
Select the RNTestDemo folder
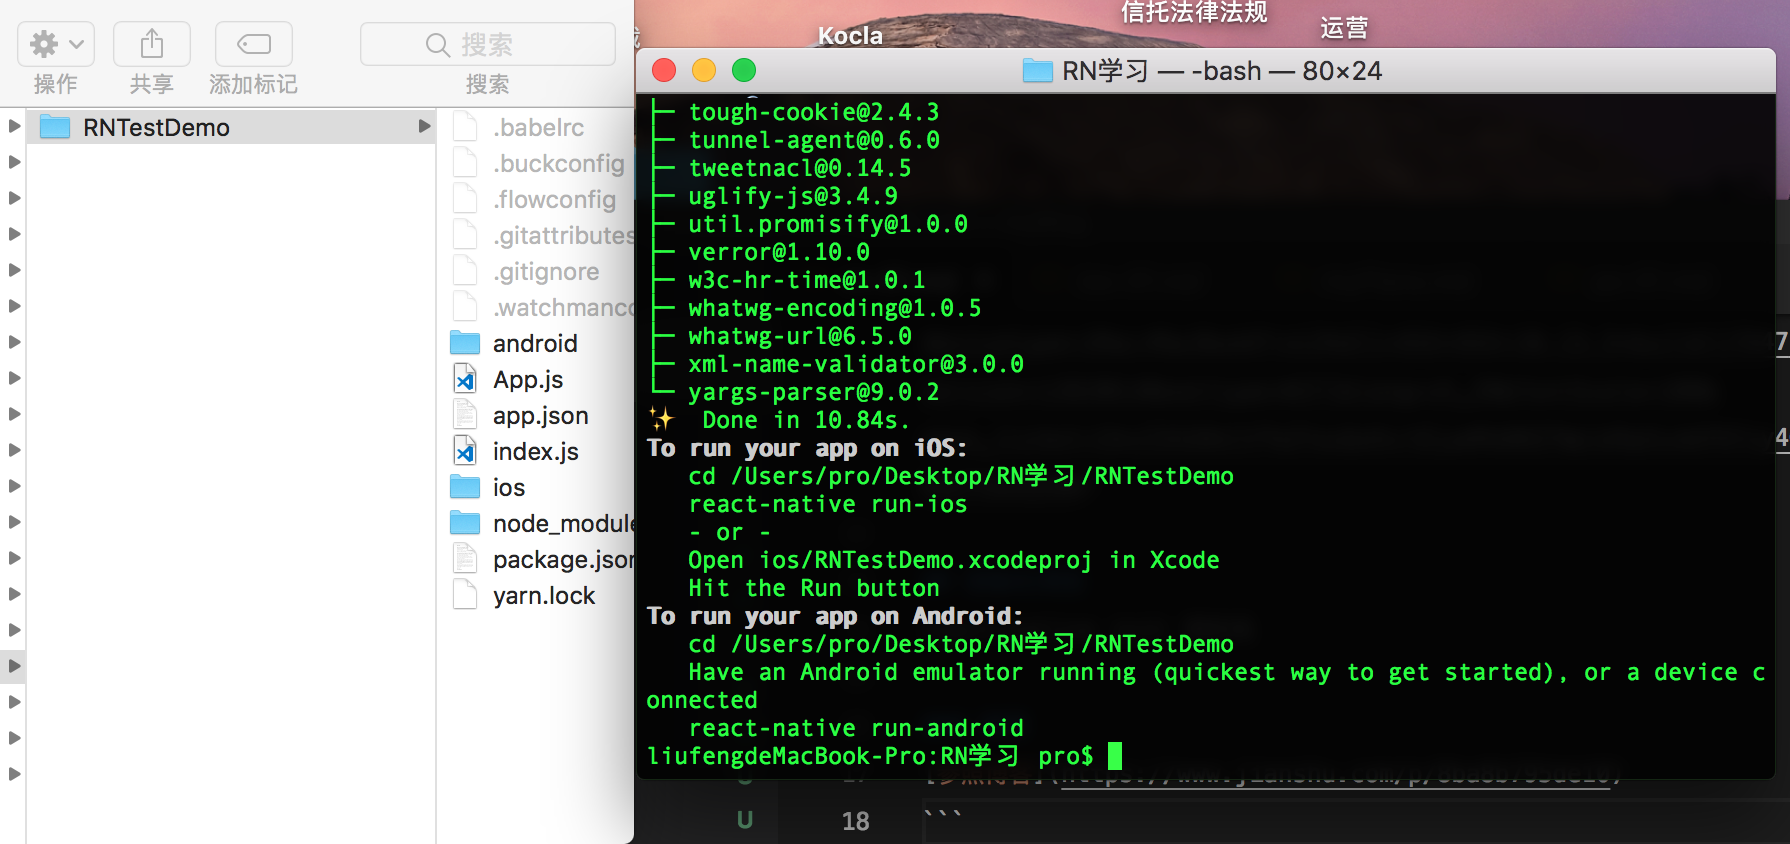point(156,128)
